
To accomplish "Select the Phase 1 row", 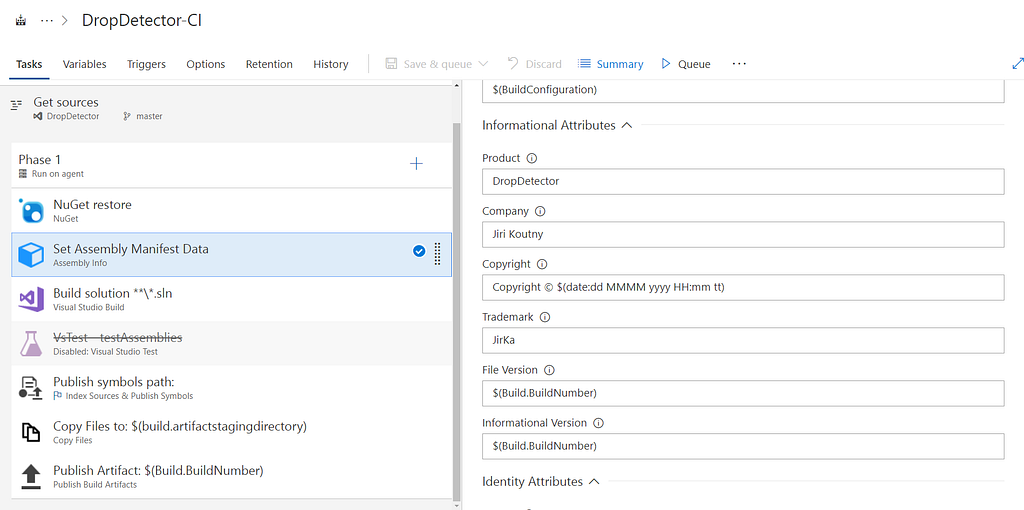I will coord(231,165).
